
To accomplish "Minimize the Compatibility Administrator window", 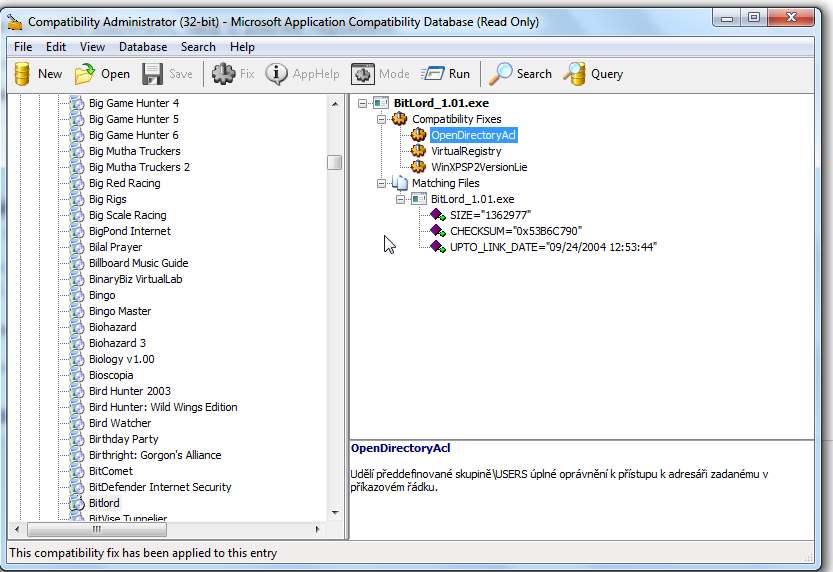I will 727,18.
